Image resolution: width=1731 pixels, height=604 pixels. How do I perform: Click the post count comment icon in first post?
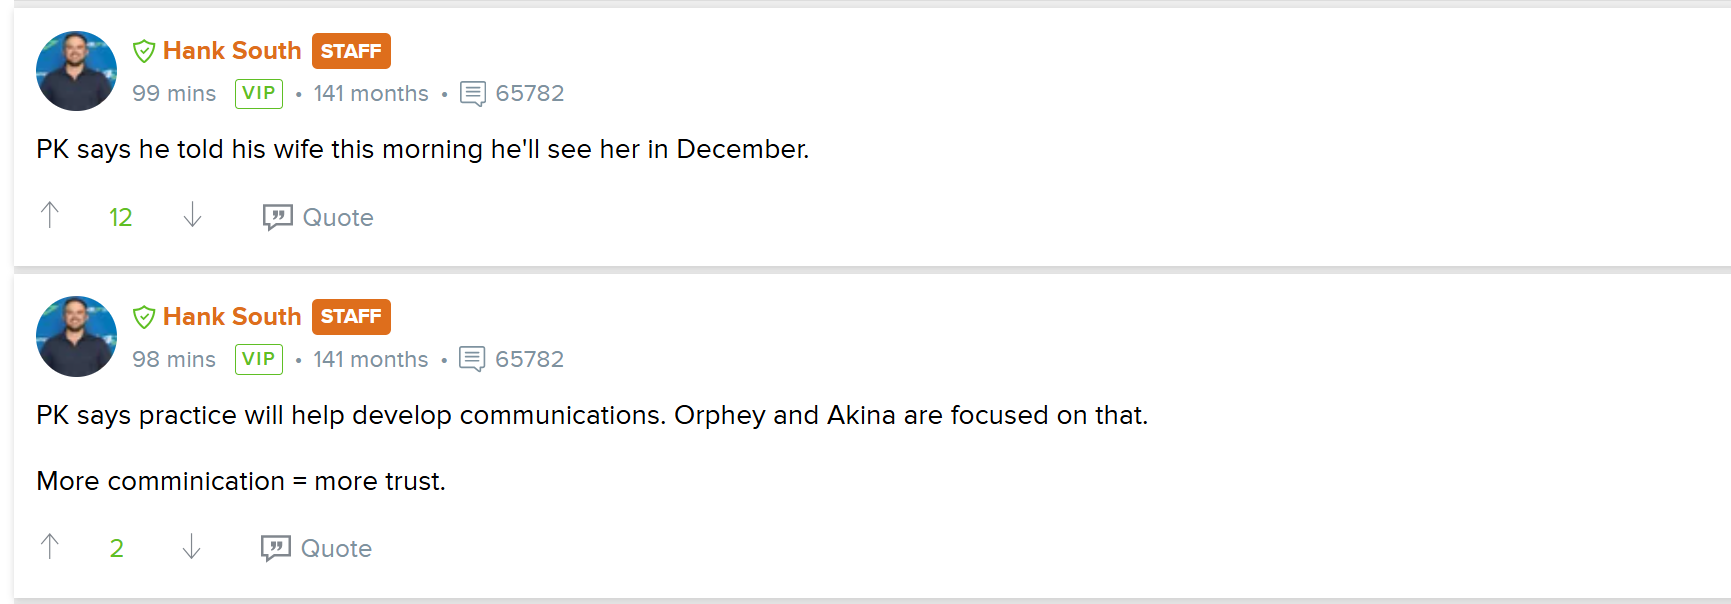[x=473, y=94]
